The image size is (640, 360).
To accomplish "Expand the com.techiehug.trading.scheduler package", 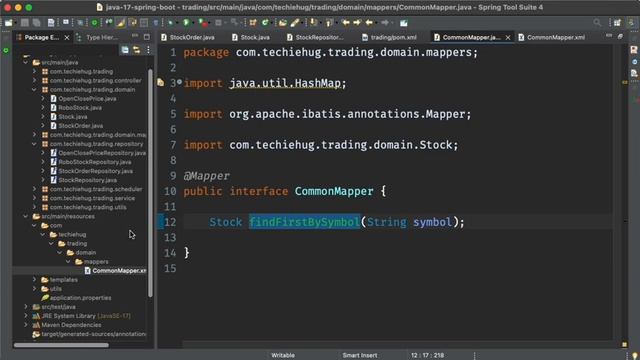I will click(x=34, y=189).
